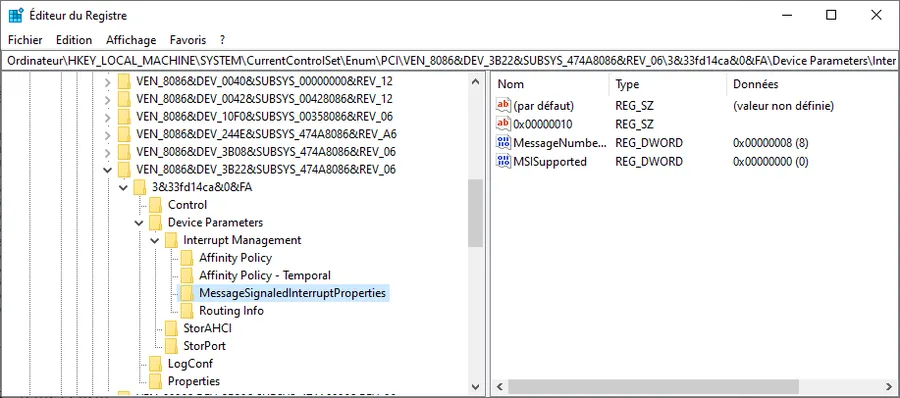Click the DWORD icon of MSISupported value
This screenshot has width=900, height=398.
[x=503, y=161]
